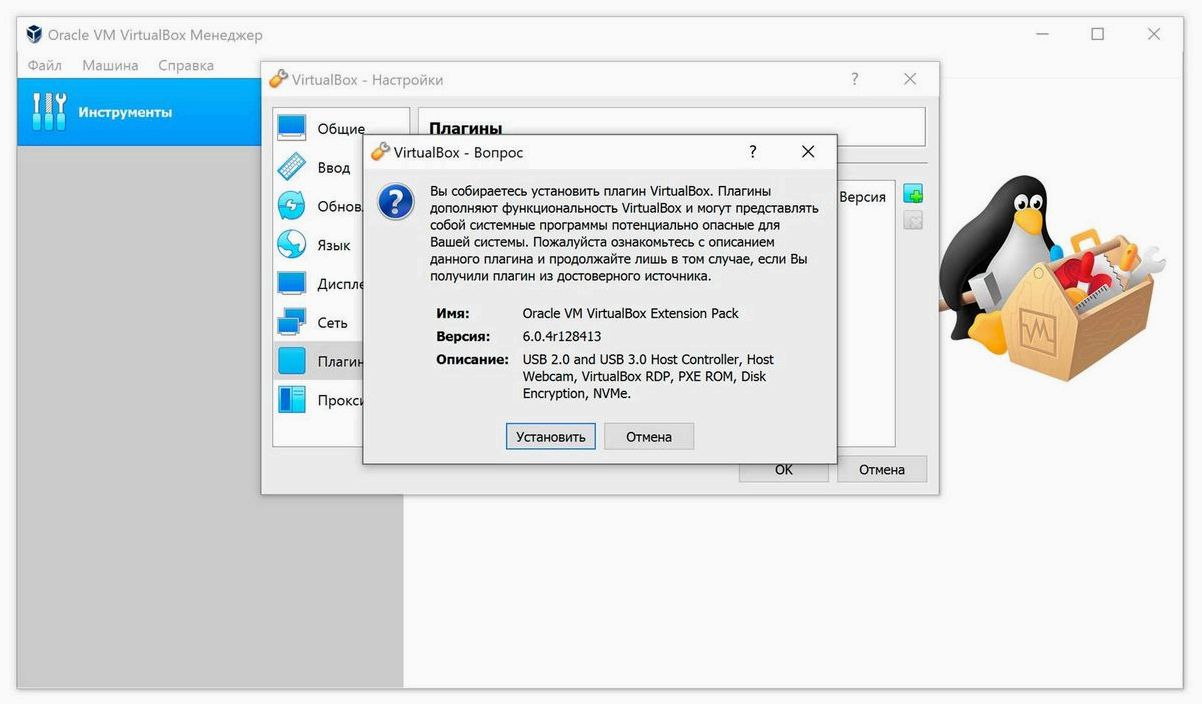Screen dimensions: 1202x704
Task: Close the VirtualBox - Настройки window
Action: [910, 79]
